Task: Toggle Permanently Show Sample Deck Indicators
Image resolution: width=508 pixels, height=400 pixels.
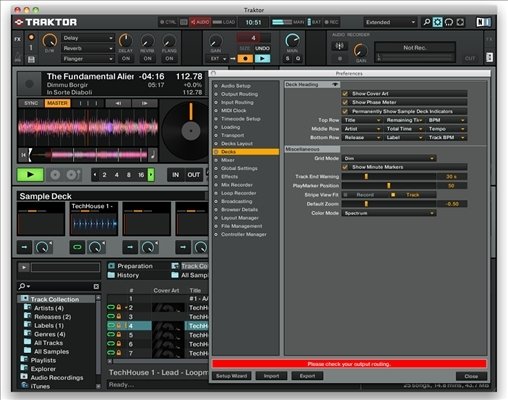Action: click(345, 111)
